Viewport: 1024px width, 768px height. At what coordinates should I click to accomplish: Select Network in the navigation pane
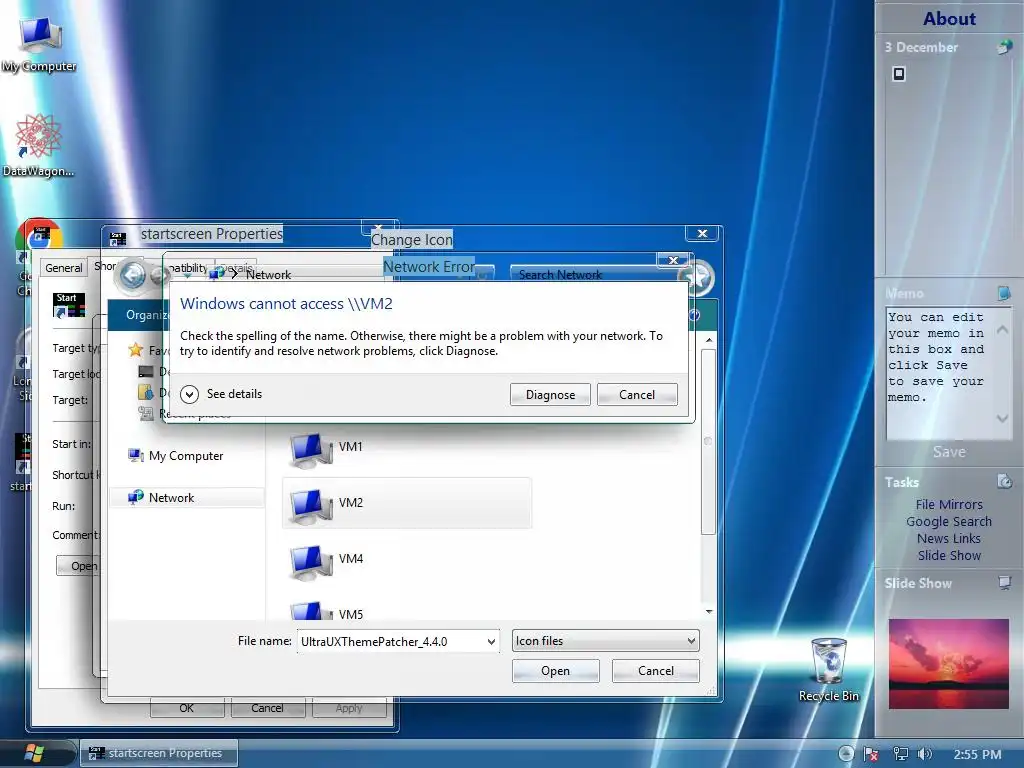point(171,498)
